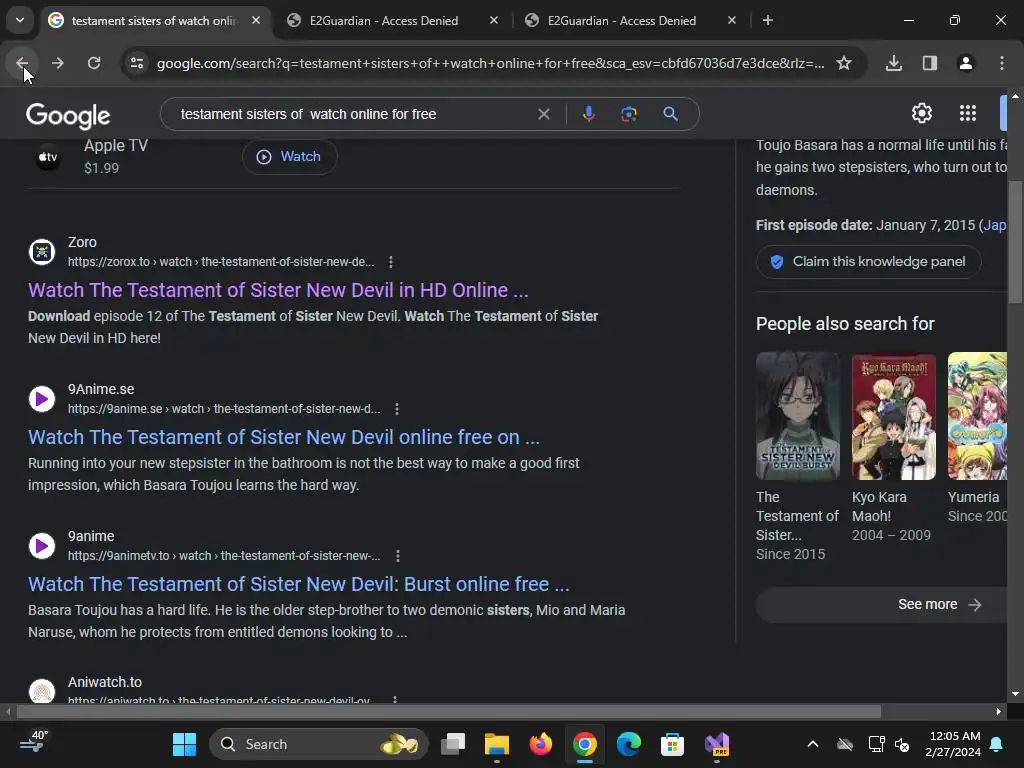Open a new browser tab

768,20
